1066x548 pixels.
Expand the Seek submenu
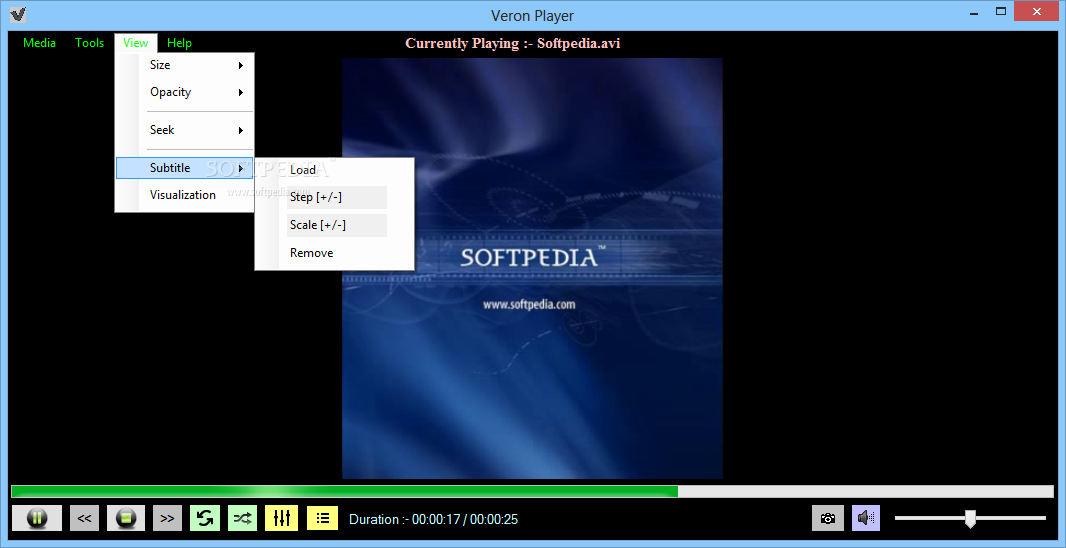point(184,130)
